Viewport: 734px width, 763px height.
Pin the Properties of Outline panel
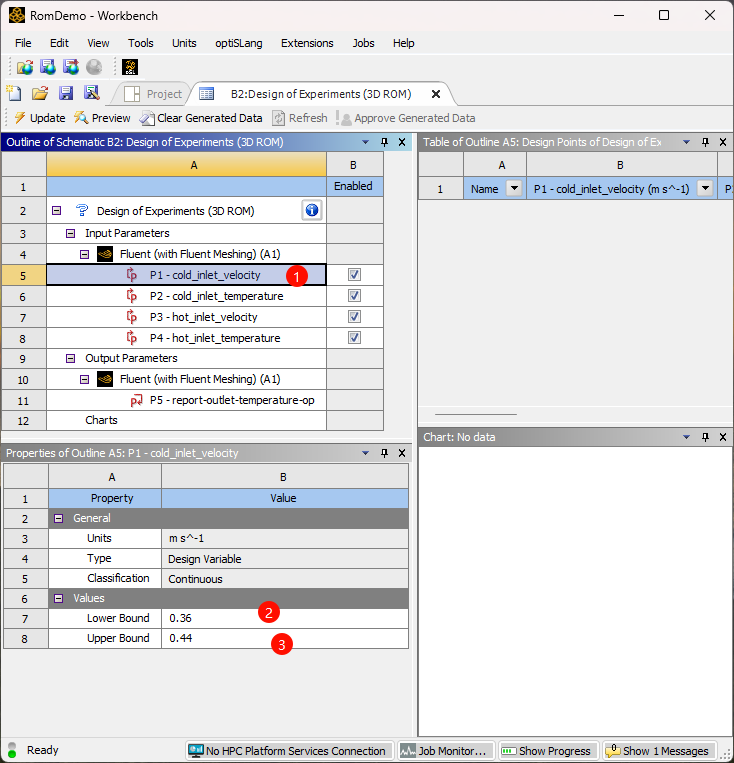coord(384,453)
